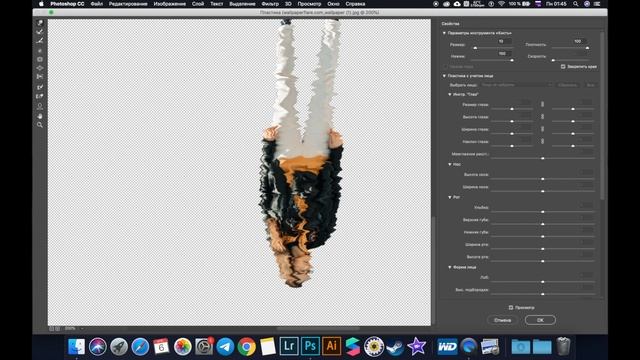Launch Illustrator from the dock

pyautogui.click(x=331, y=346)
